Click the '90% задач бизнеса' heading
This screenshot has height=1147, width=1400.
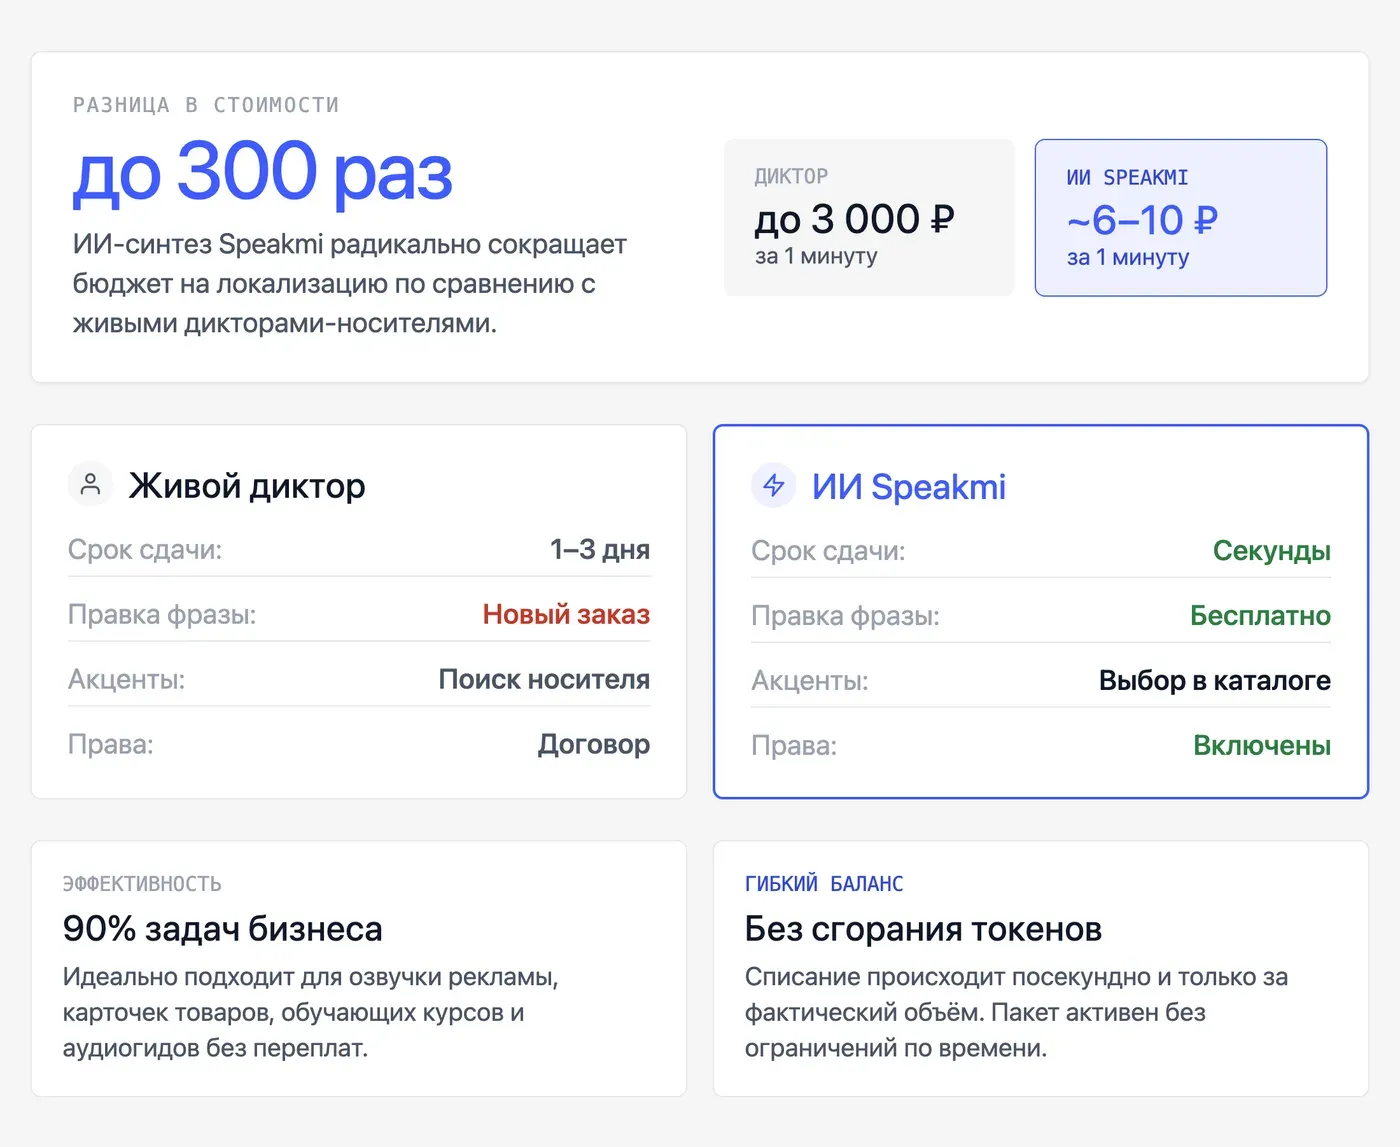222,929
